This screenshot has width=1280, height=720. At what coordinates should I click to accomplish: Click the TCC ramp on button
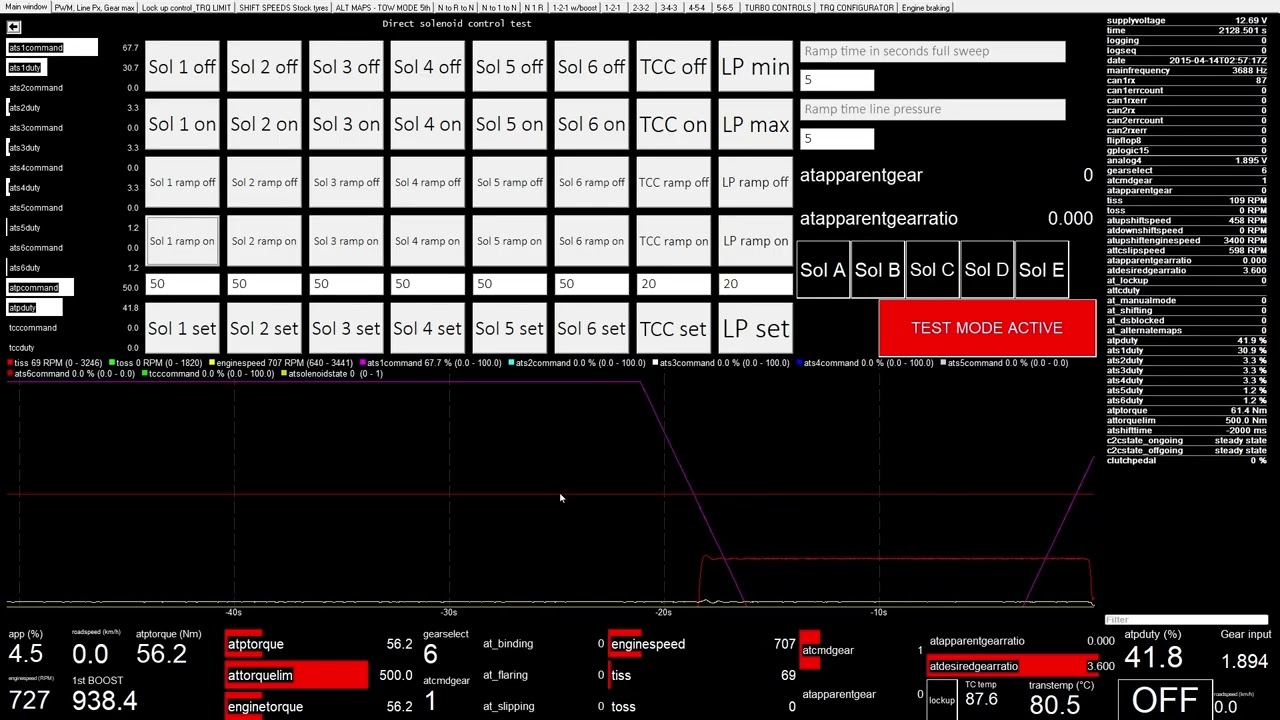pyautogui.click(x=673, y=241)
